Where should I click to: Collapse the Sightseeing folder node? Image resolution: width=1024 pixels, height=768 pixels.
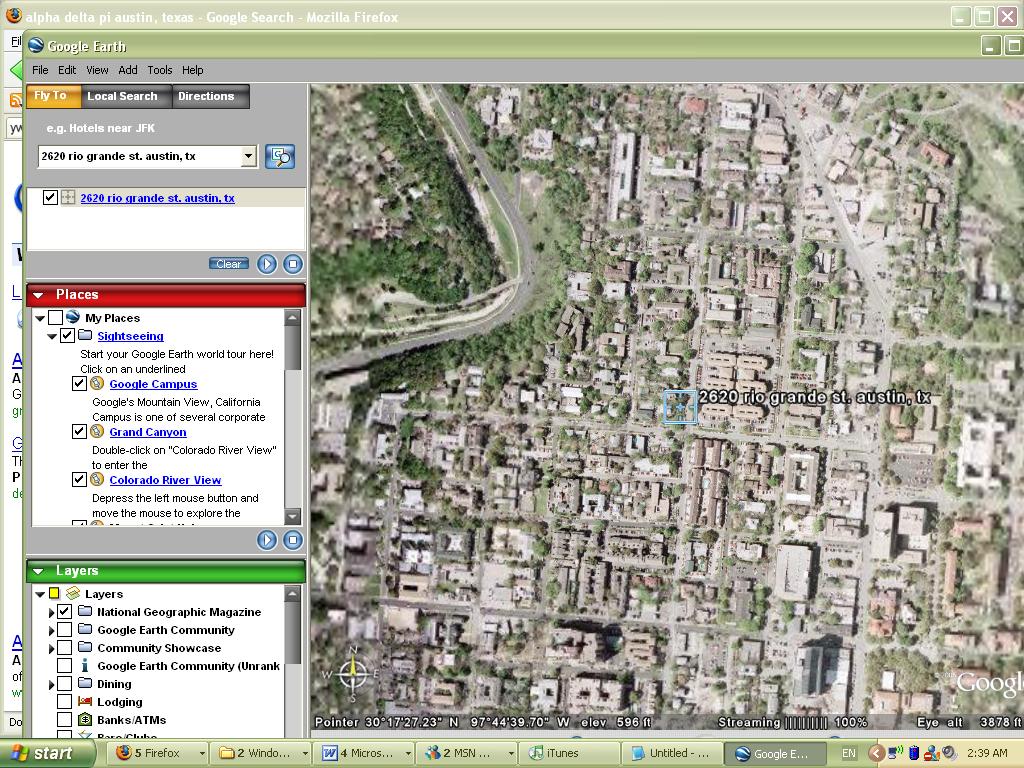(x=52, y=336)
